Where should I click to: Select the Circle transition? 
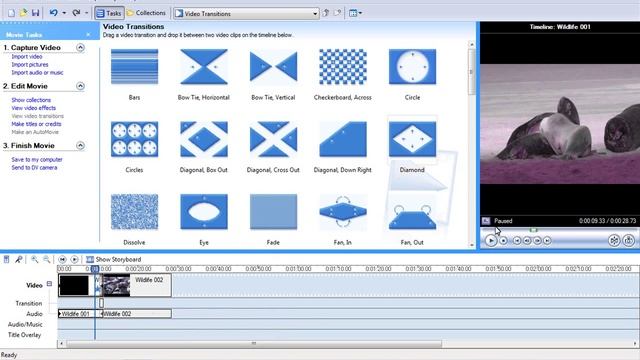click(412, 67)
